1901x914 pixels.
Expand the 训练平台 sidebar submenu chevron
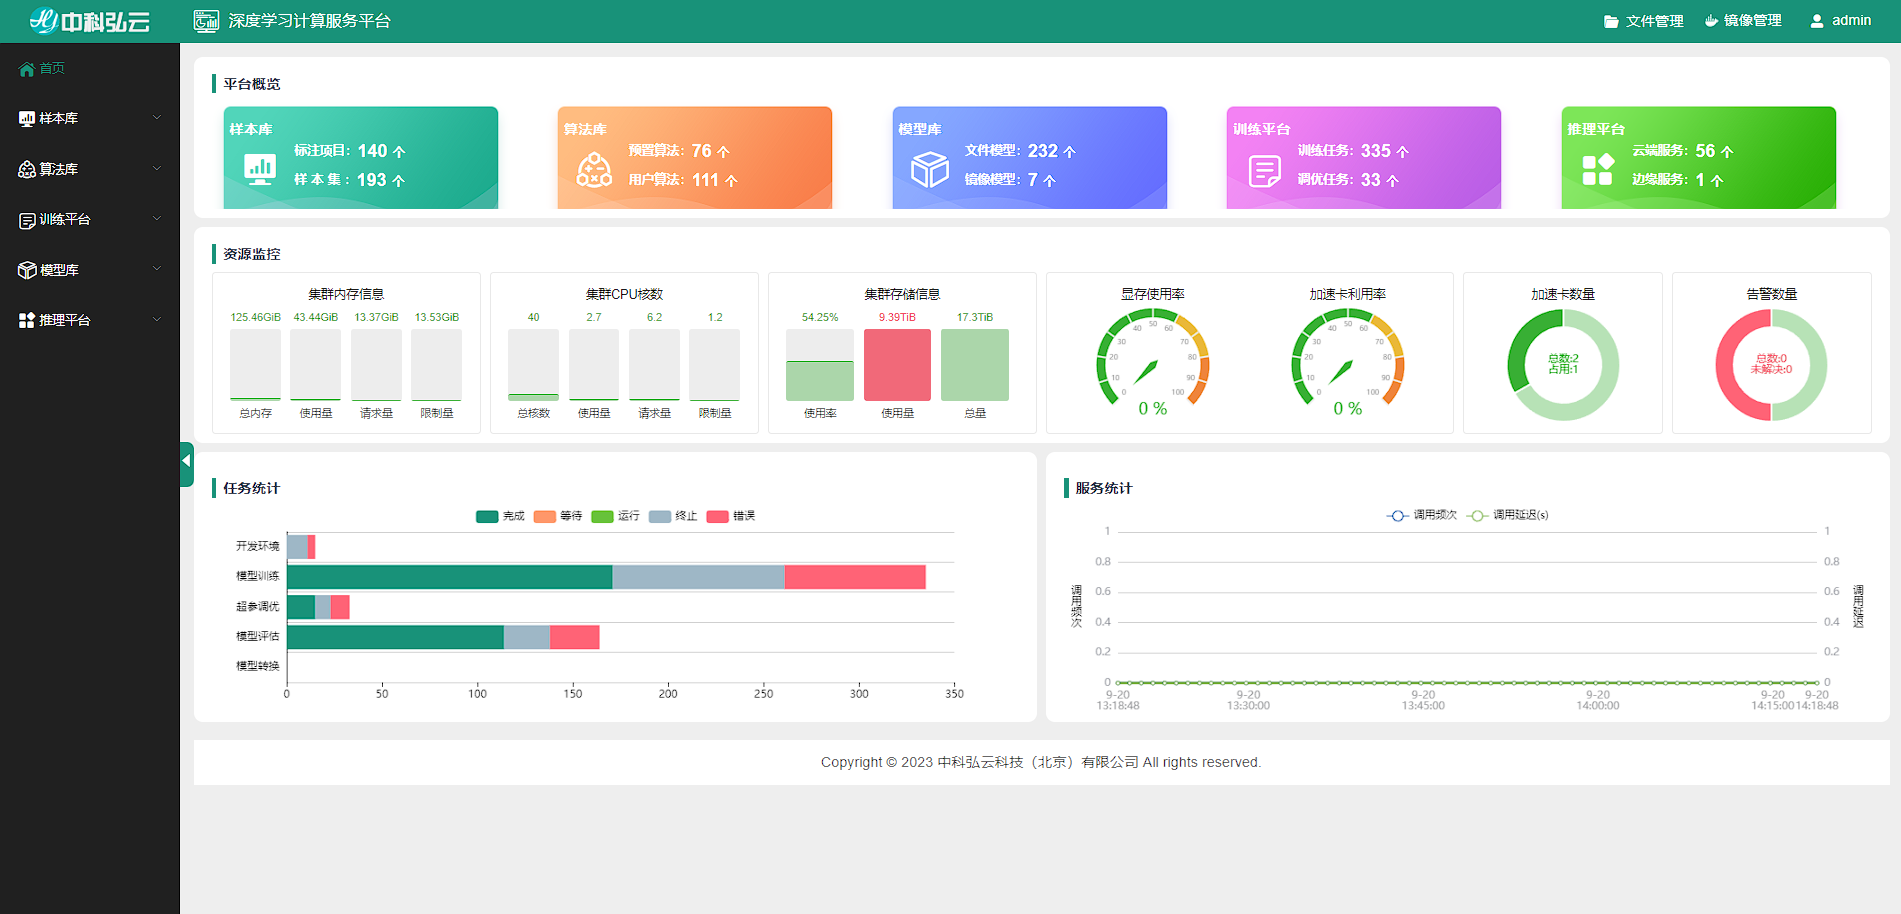tap(157, 219)
